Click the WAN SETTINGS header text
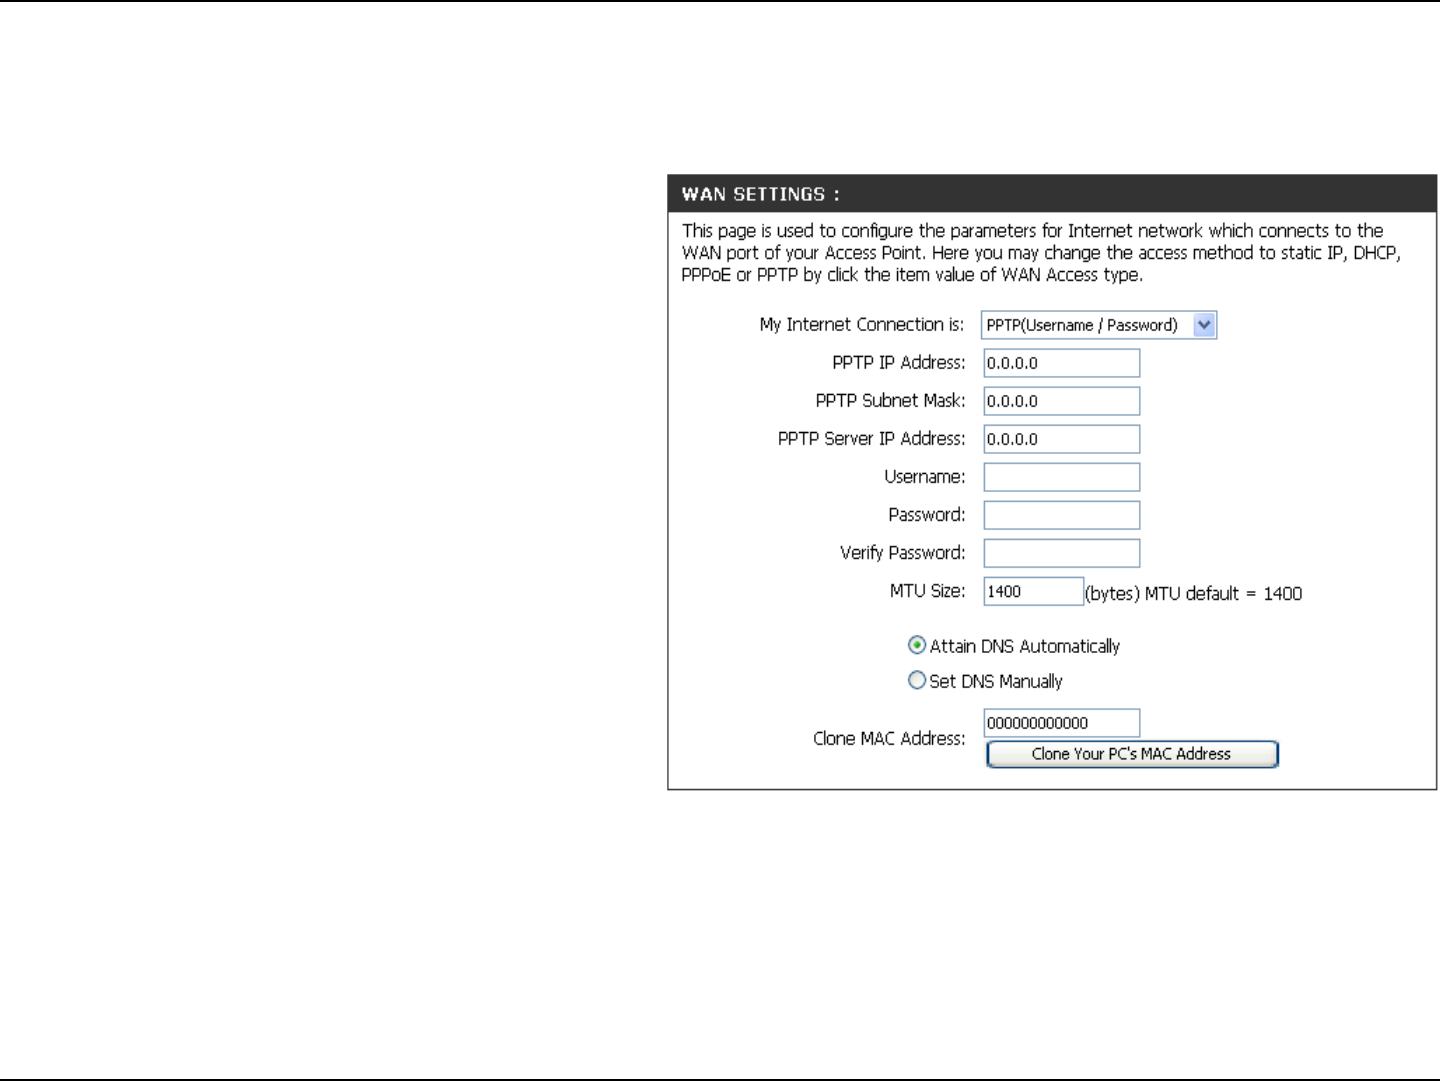This screenshot has width=1440, height=1081. [x=760, y=194]
